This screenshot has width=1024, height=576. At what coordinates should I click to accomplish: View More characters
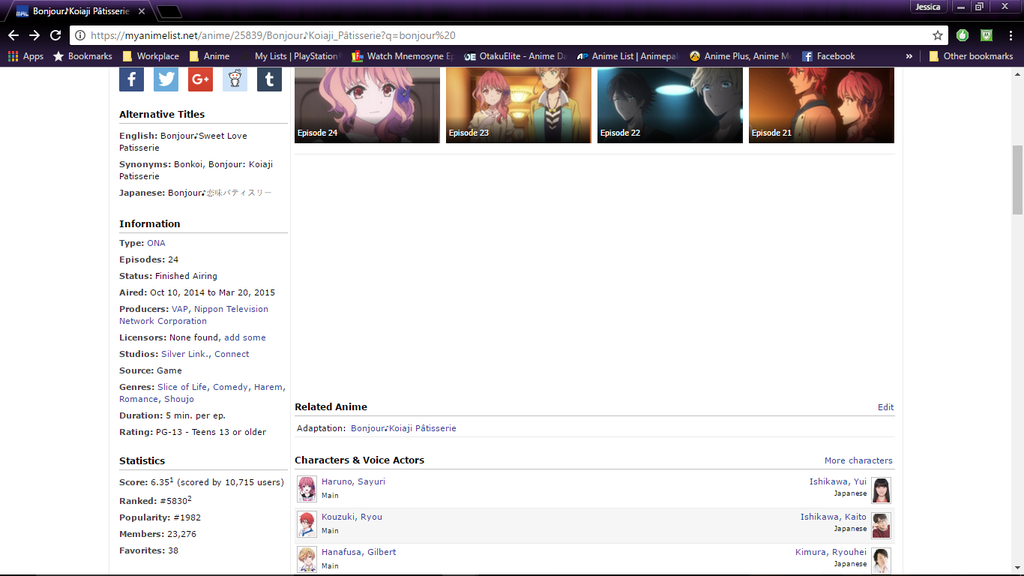tap(858, 460)
